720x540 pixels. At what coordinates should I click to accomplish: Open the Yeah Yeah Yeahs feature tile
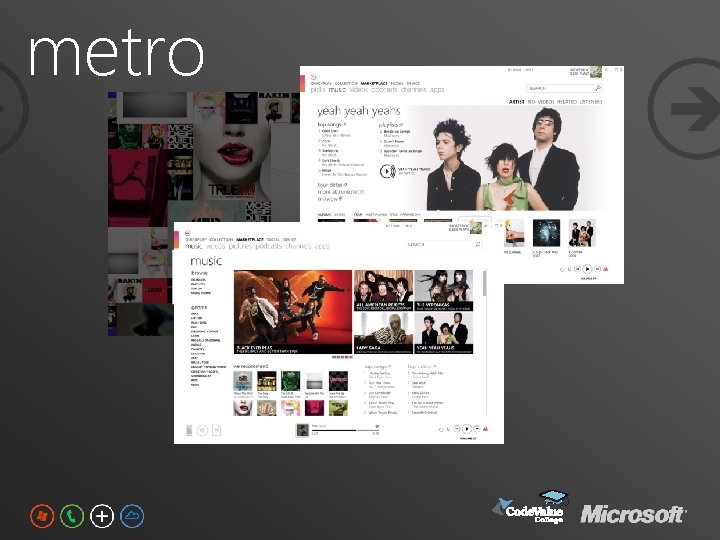pyautogui.click(x=444, y=333)
